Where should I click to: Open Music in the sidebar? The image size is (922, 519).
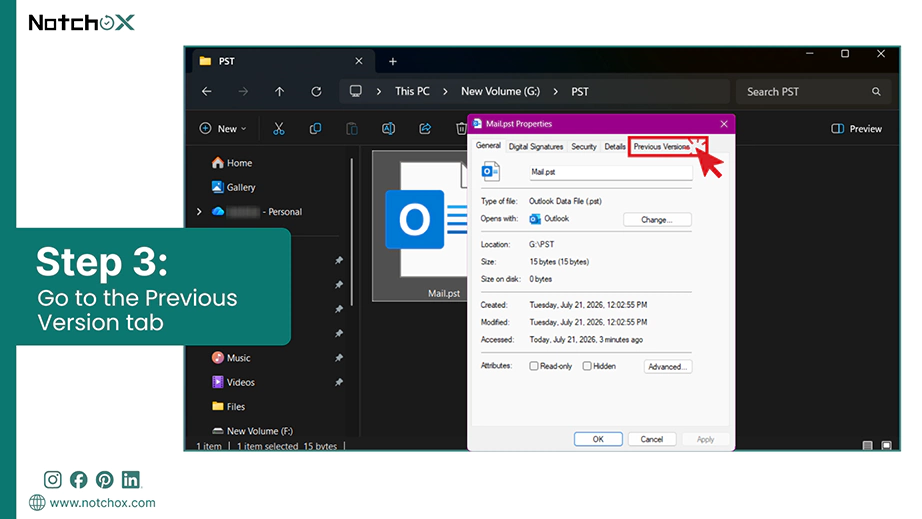point(231,357)
